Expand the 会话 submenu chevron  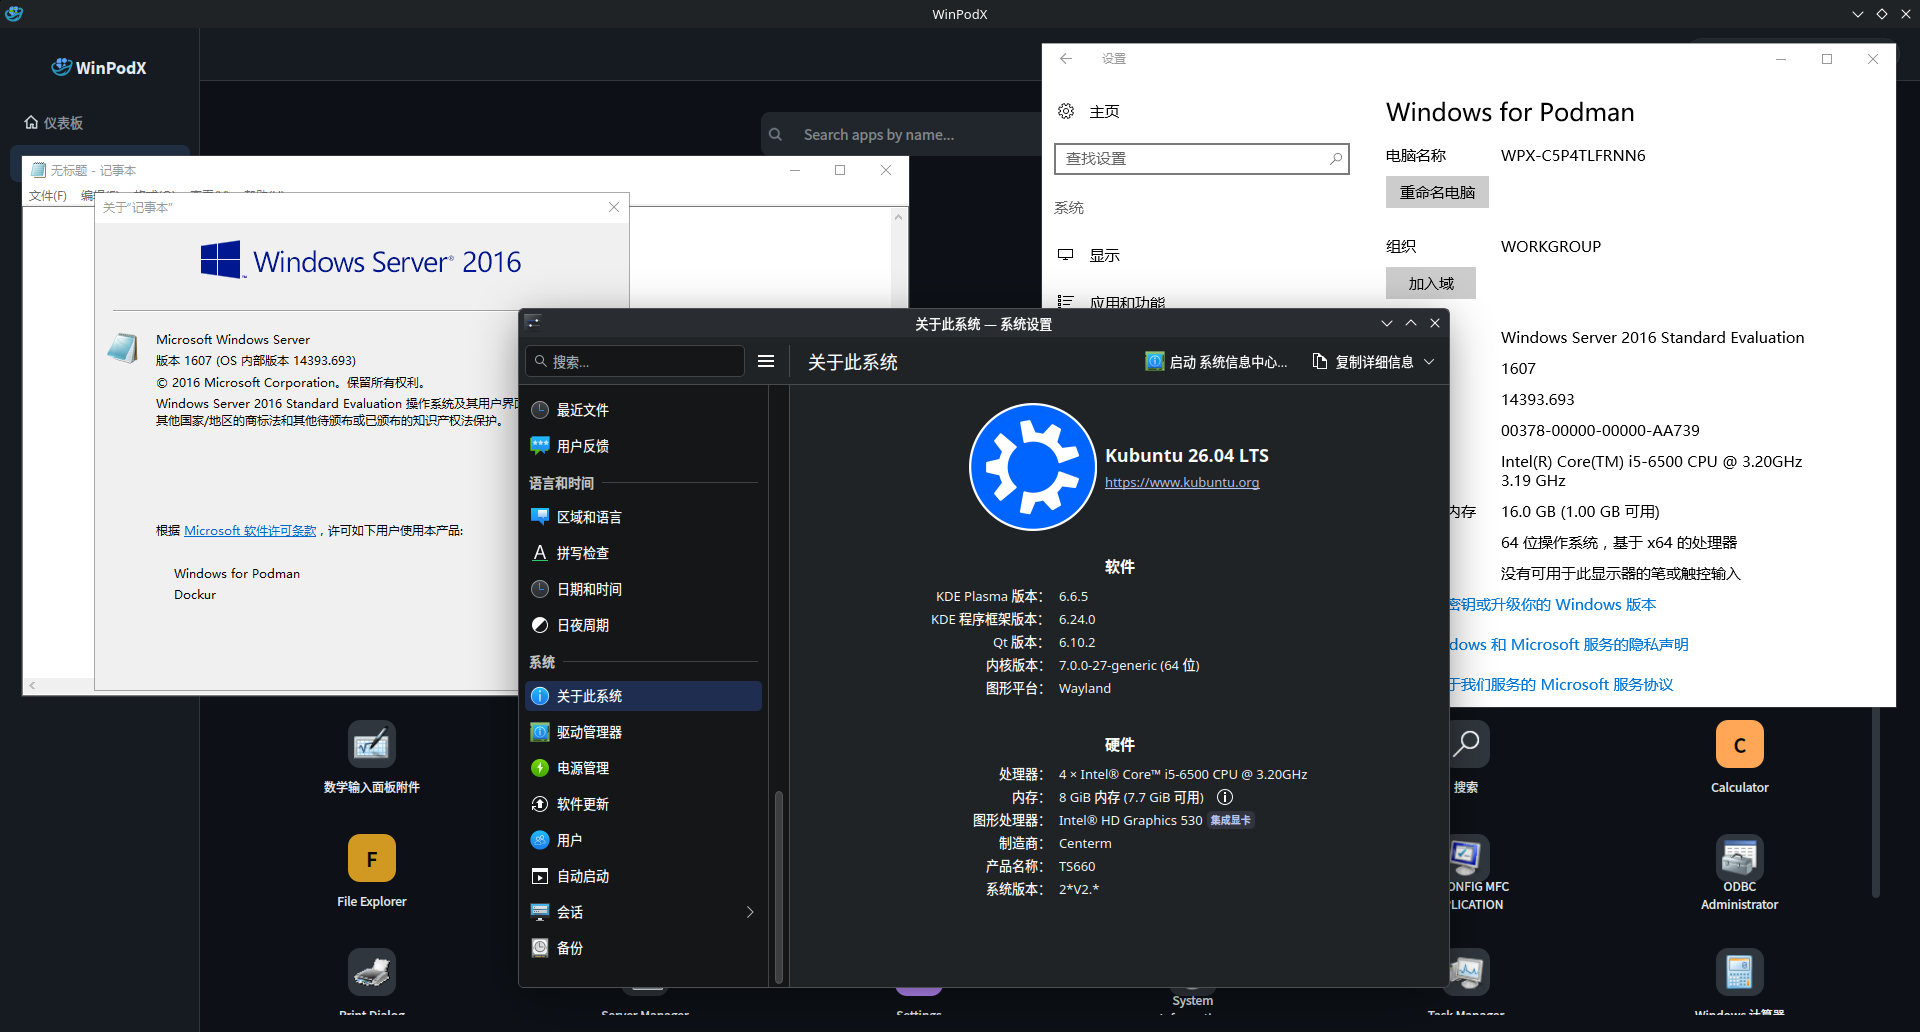coord(750,912)
